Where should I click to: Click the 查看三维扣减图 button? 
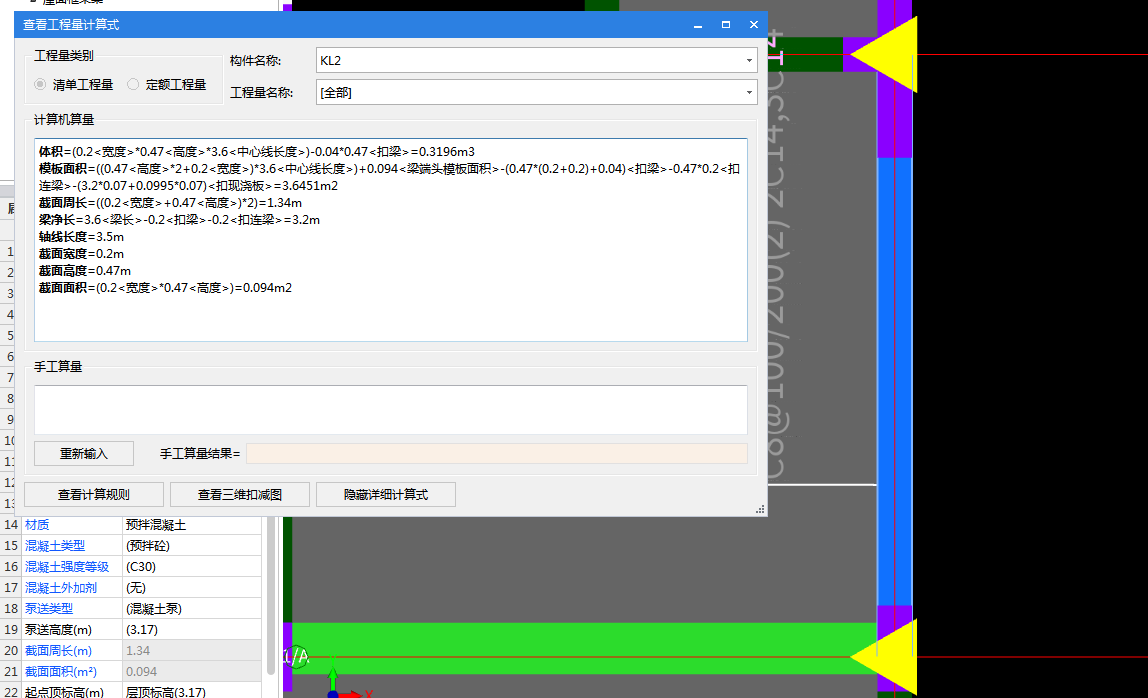[x=239, y=494]
